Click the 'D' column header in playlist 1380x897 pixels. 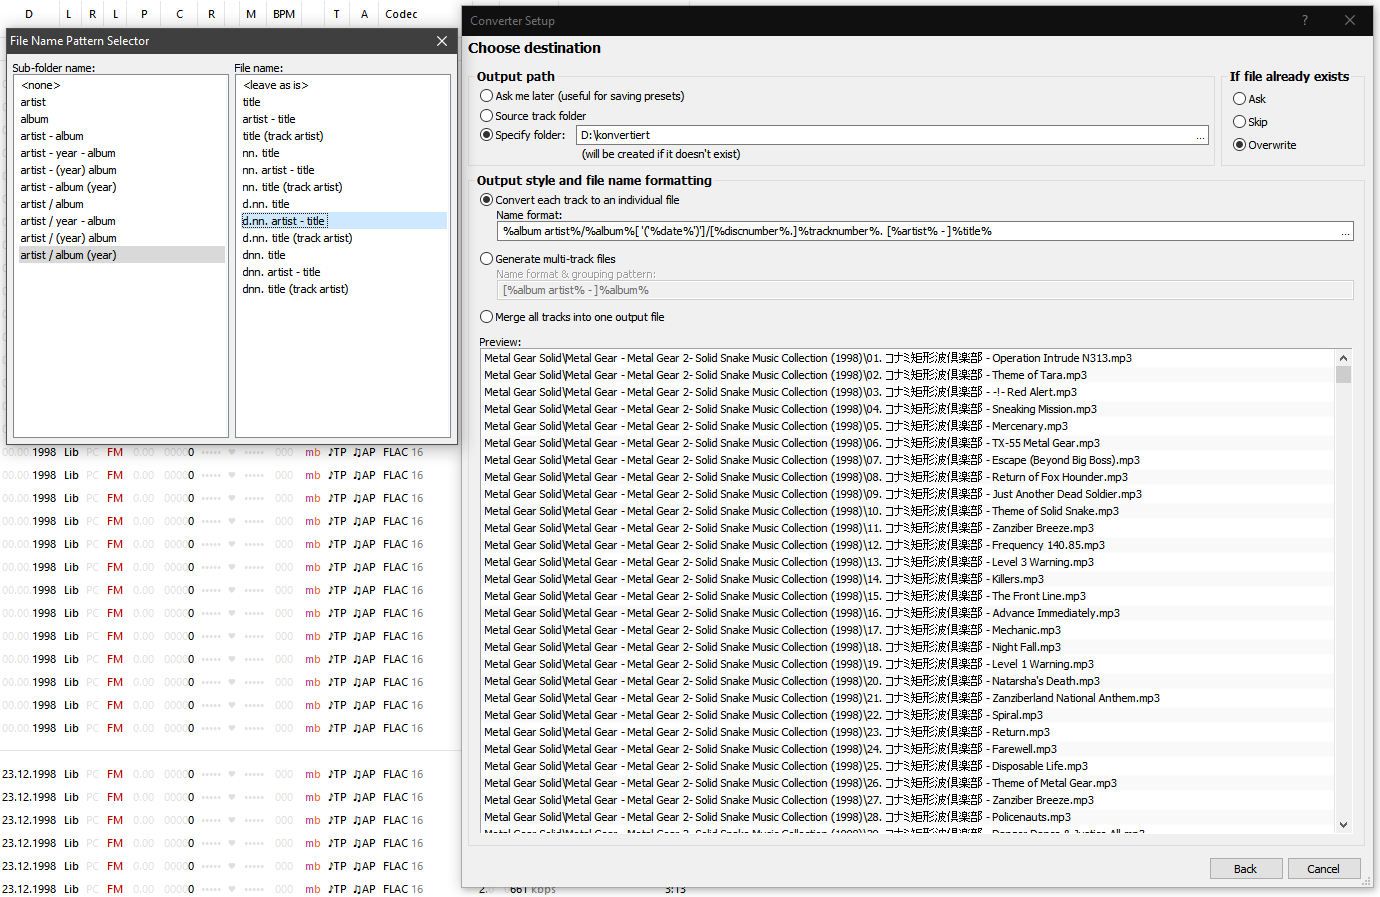point(29,14)
